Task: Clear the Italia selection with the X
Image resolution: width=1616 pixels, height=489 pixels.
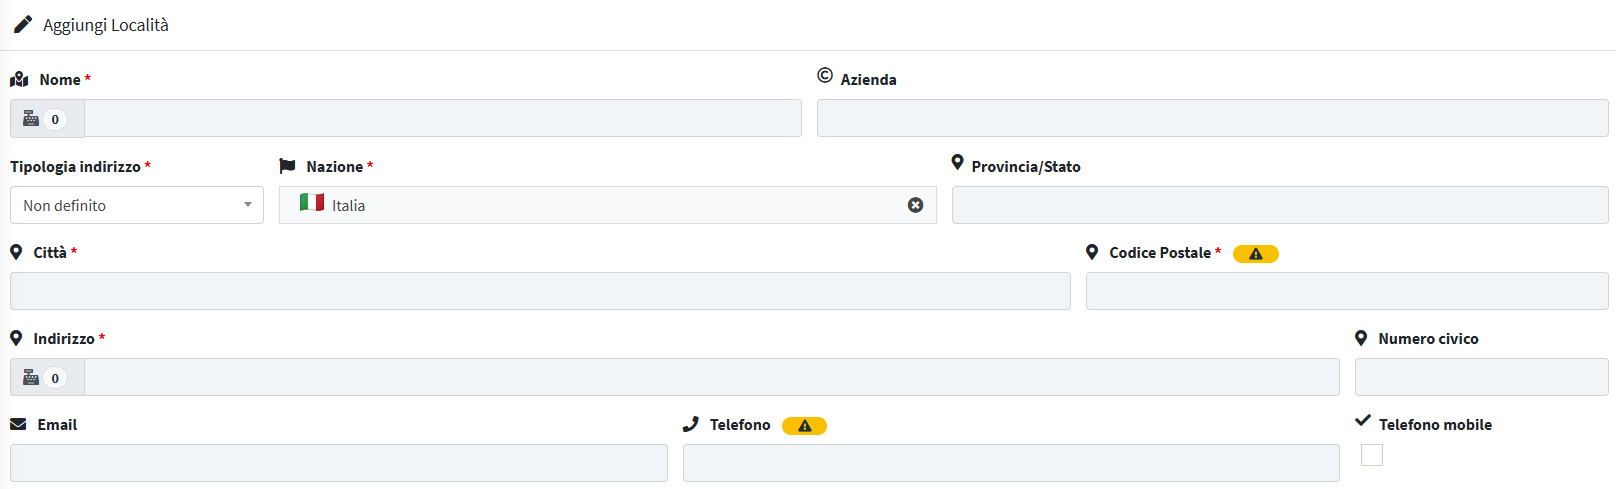Action: pos(915,205)
